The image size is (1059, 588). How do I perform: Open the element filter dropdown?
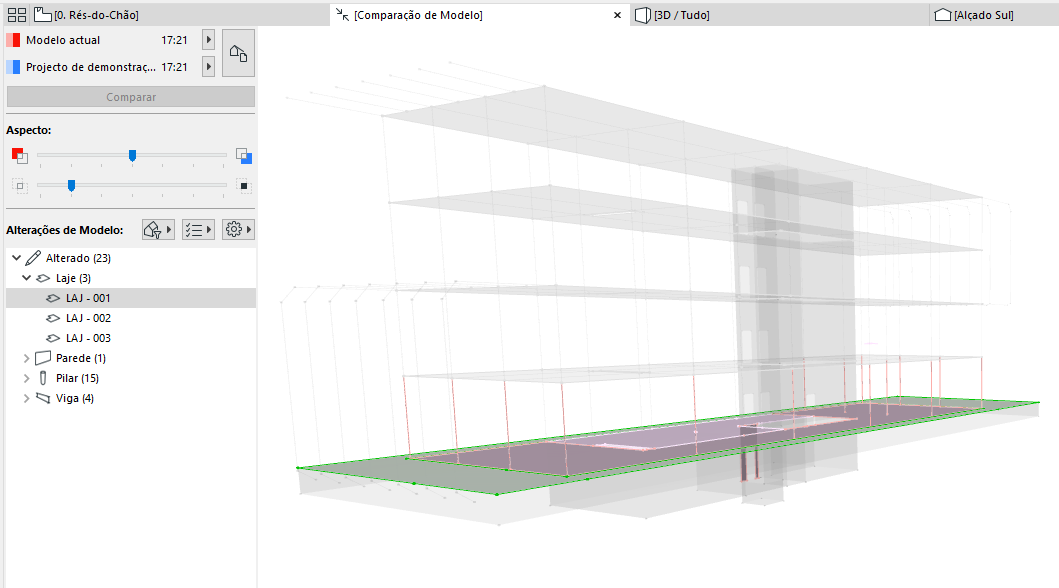158,230
